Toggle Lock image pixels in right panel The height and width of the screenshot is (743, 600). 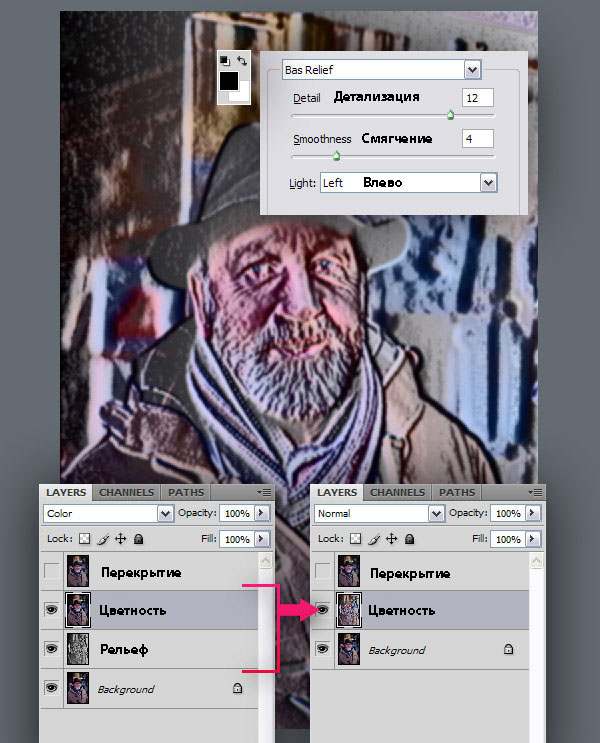pyautogui.click(x=374, y=539)
